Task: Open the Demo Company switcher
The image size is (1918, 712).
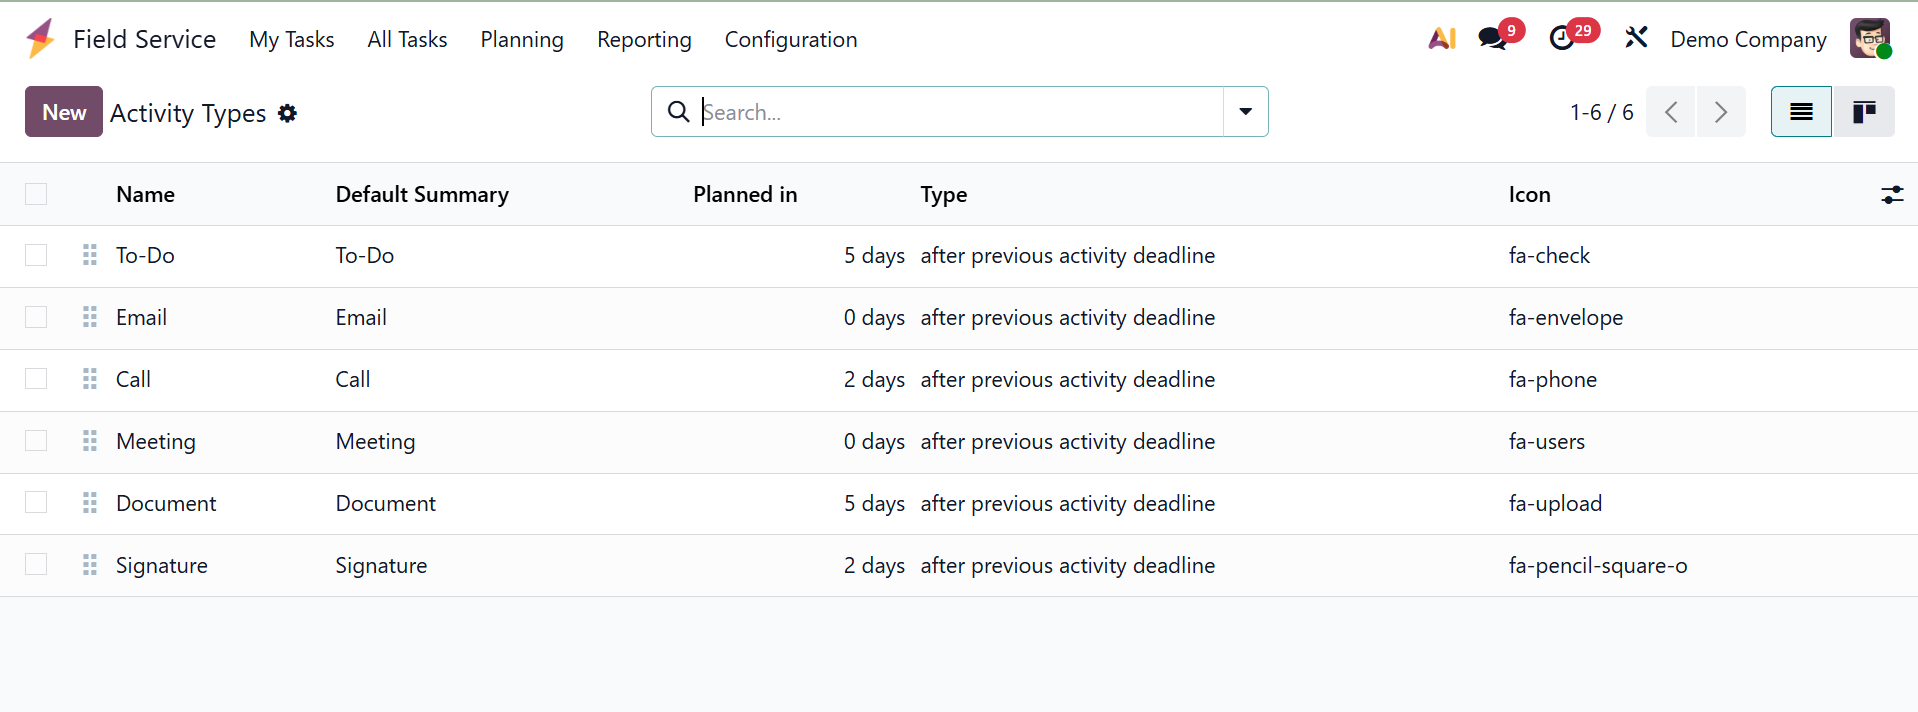Action: click(1748, 40)
